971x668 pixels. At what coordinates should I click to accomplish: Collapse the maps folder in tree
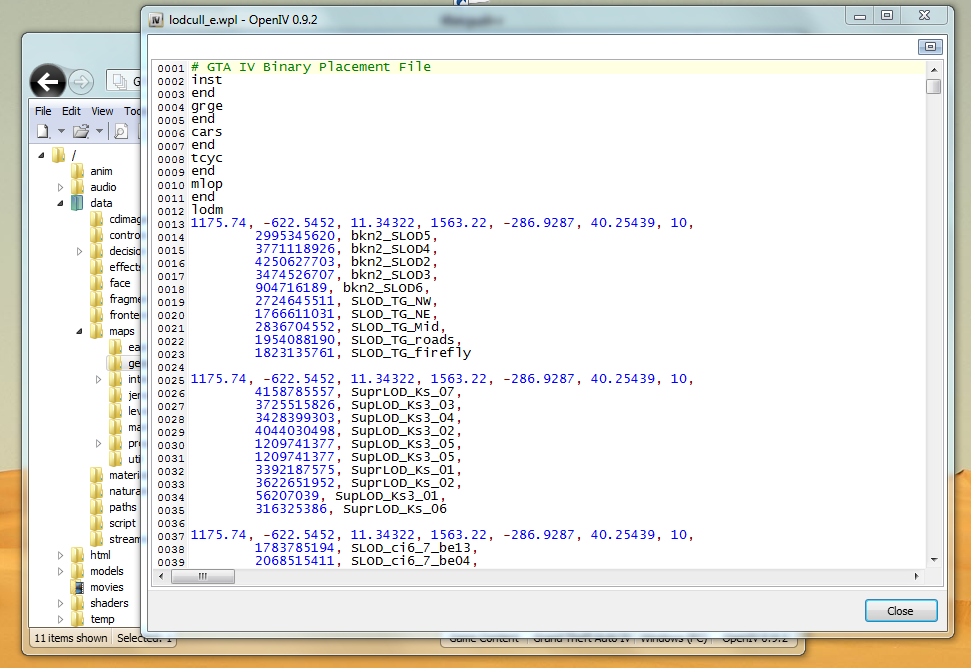click(79, 331)
